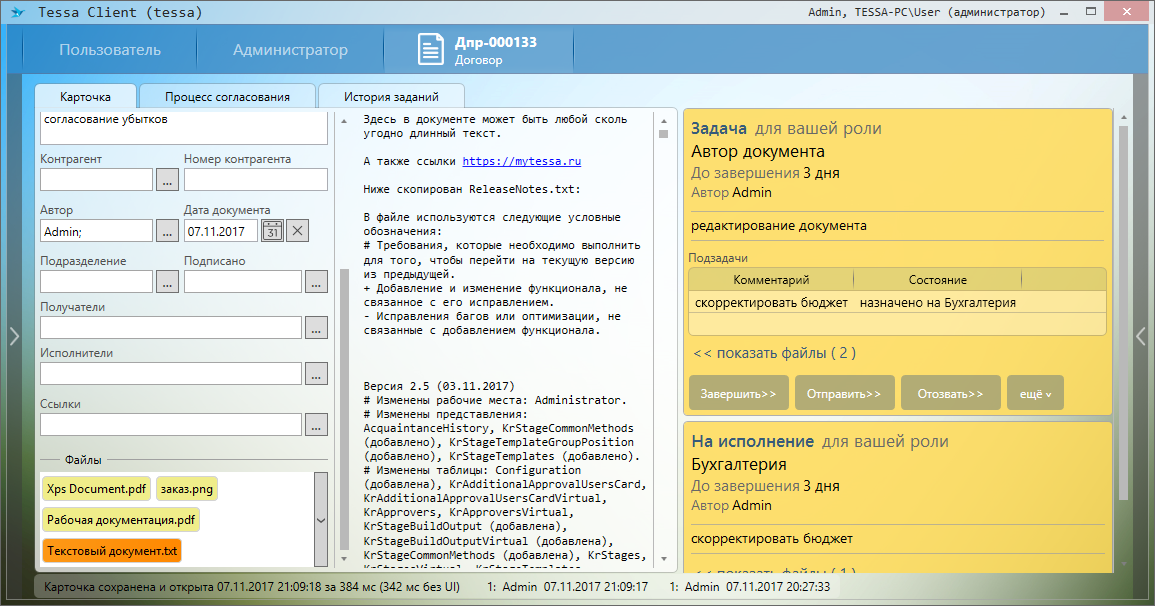
Task: Open the Карточка tab
Action: point(85,96)
